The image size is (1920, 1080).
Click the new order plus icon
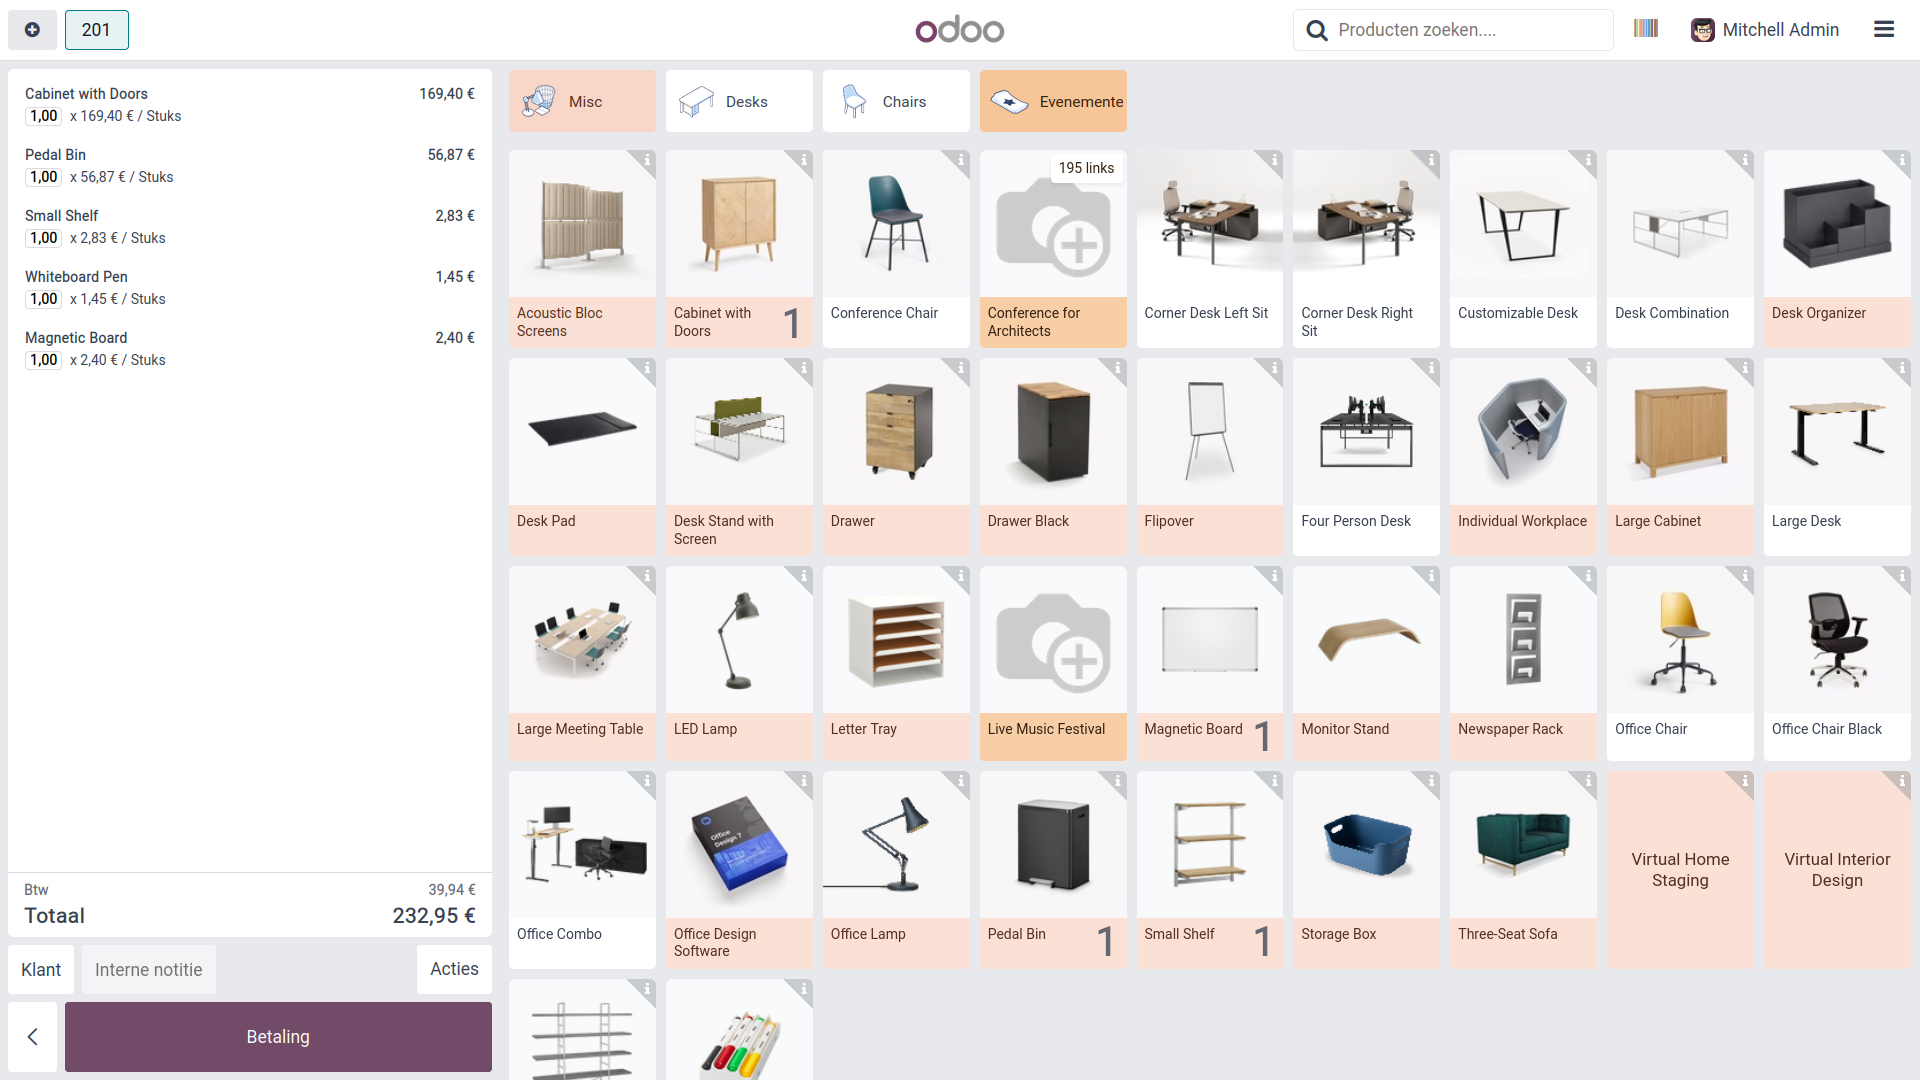(x=32, y=30)
